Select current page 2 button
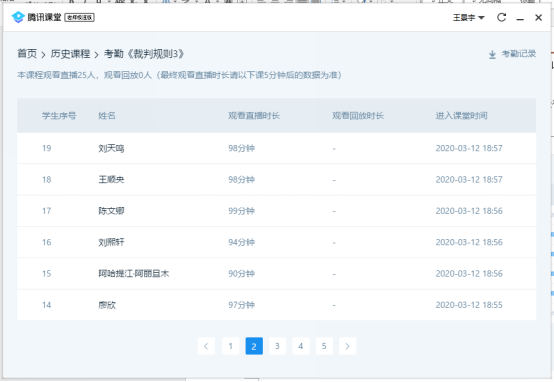The width and height of the screenshot is (554, 382). (x=254, y=346)
